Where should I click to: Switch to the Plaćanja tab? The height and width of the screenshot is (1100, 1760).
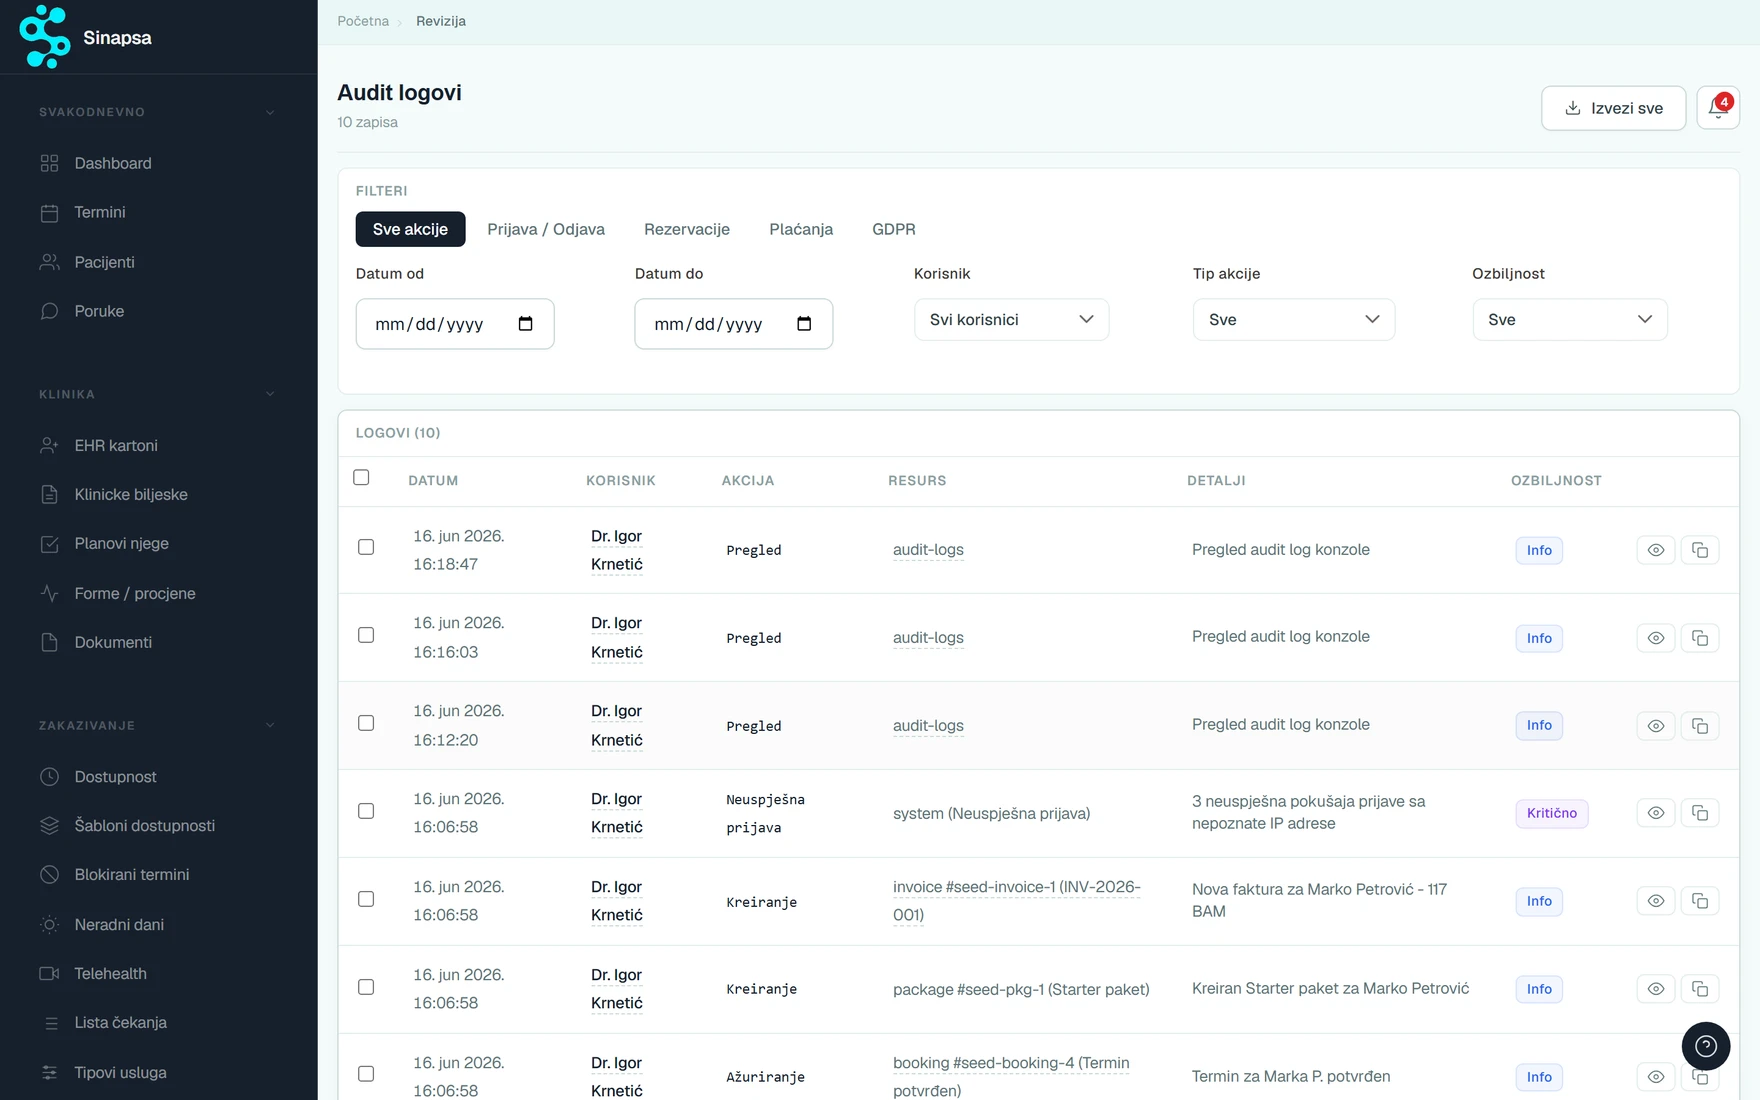click(801, 229)
